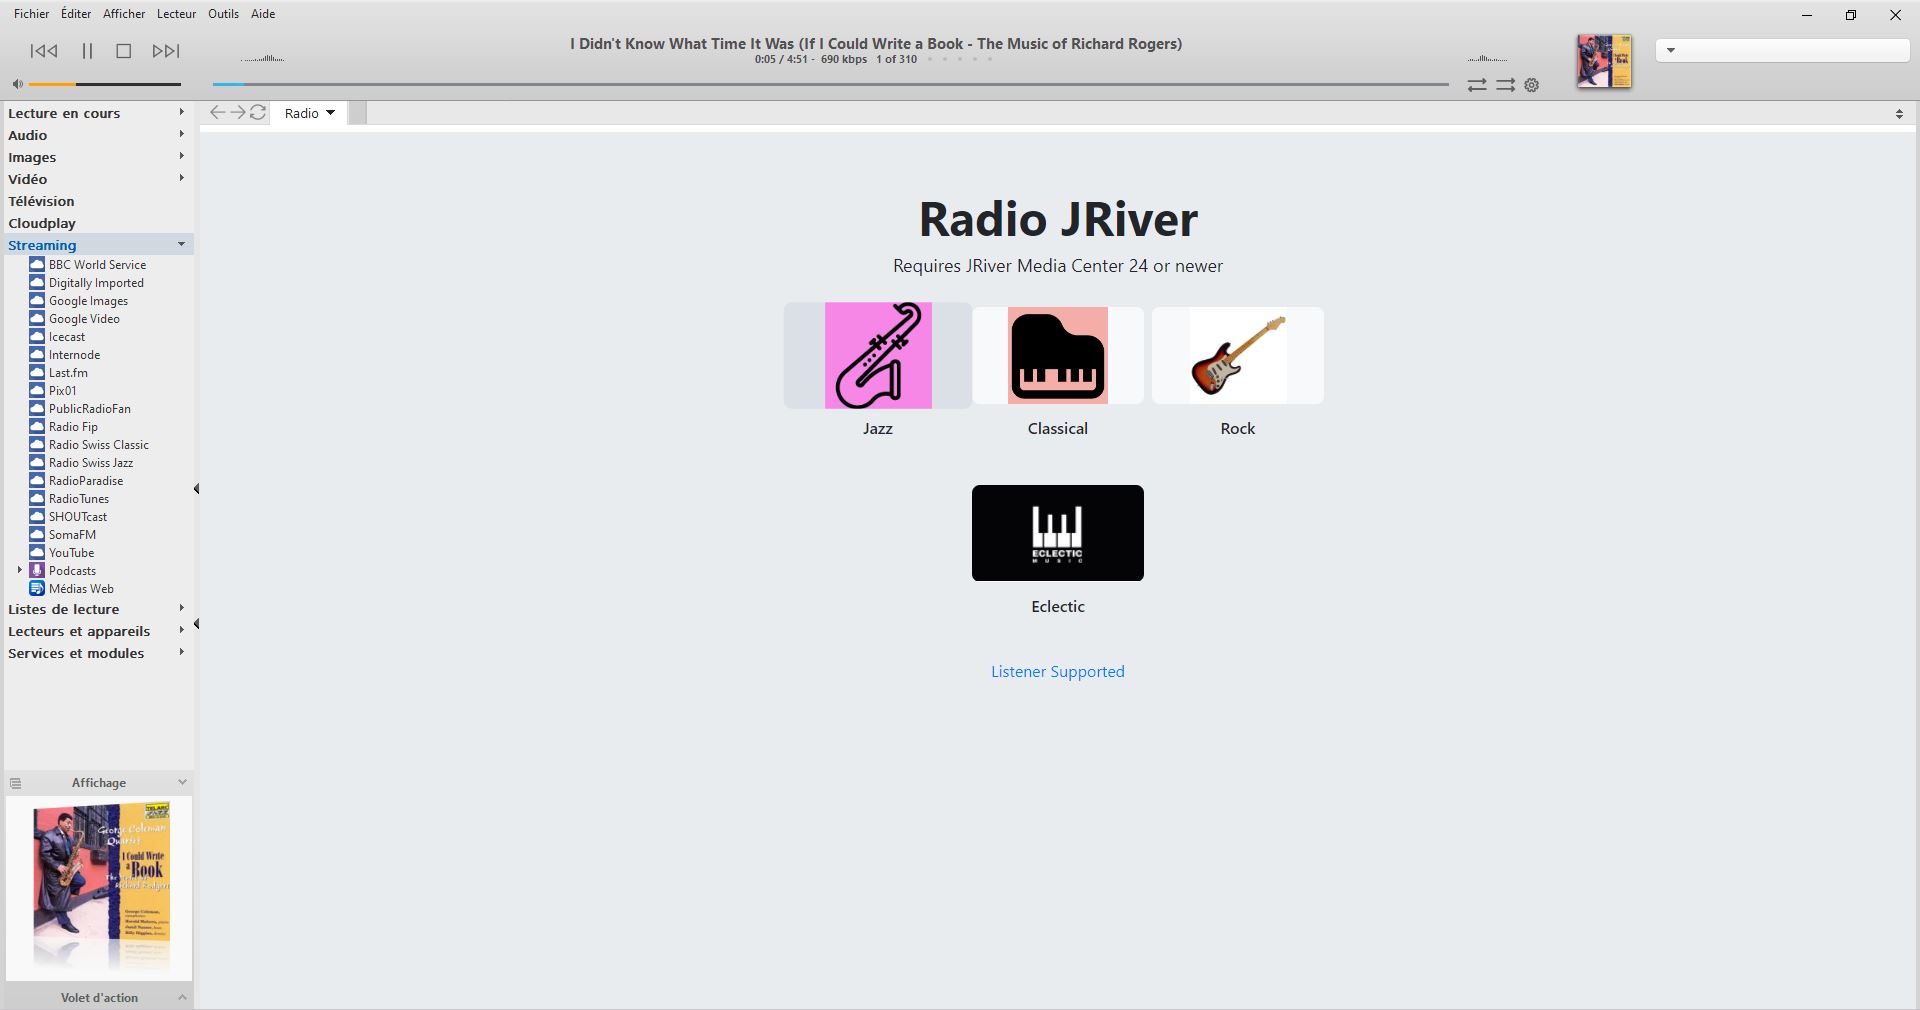This screenshot has height=1010, width=1920.
Task: Open the Jazz radio station tile
Action: pos(877,356)
